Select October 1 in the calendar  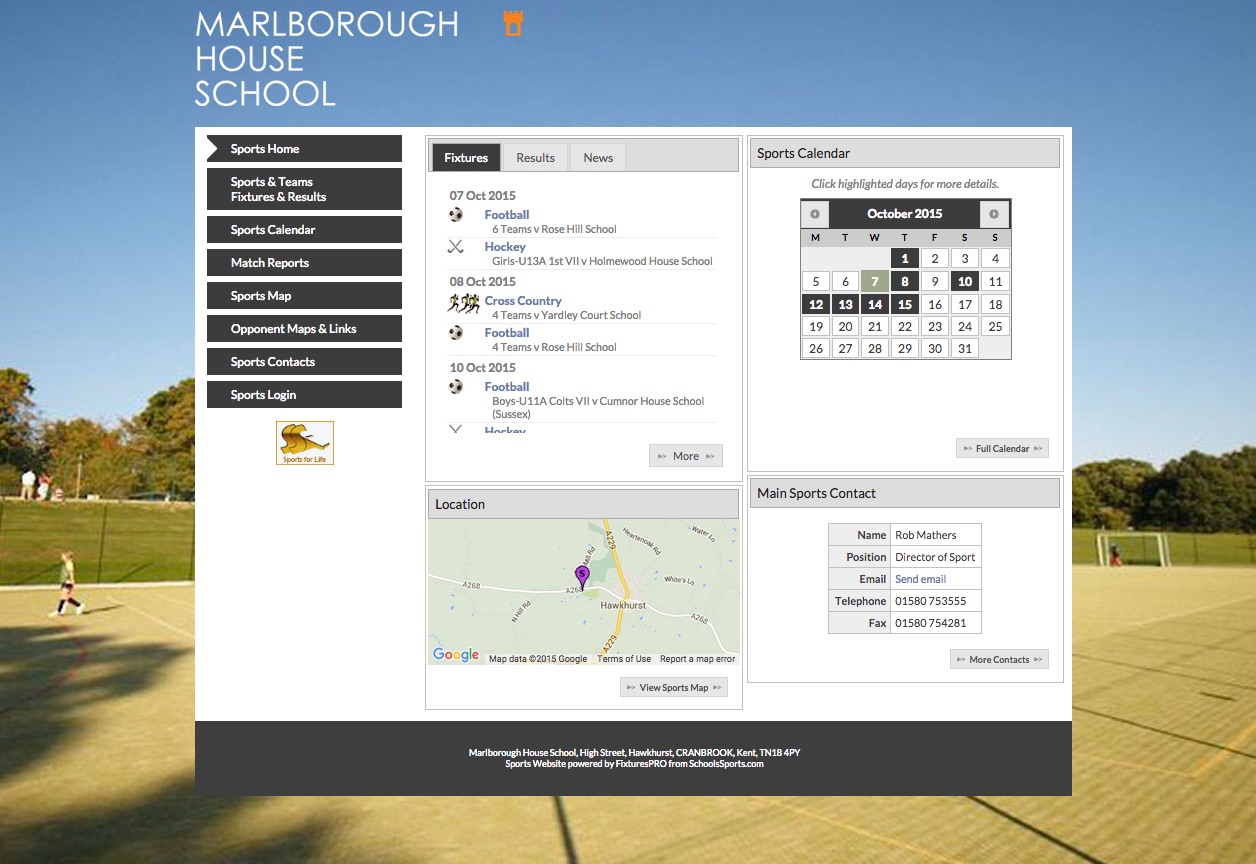pyautogui.click(x=905, y=259)
